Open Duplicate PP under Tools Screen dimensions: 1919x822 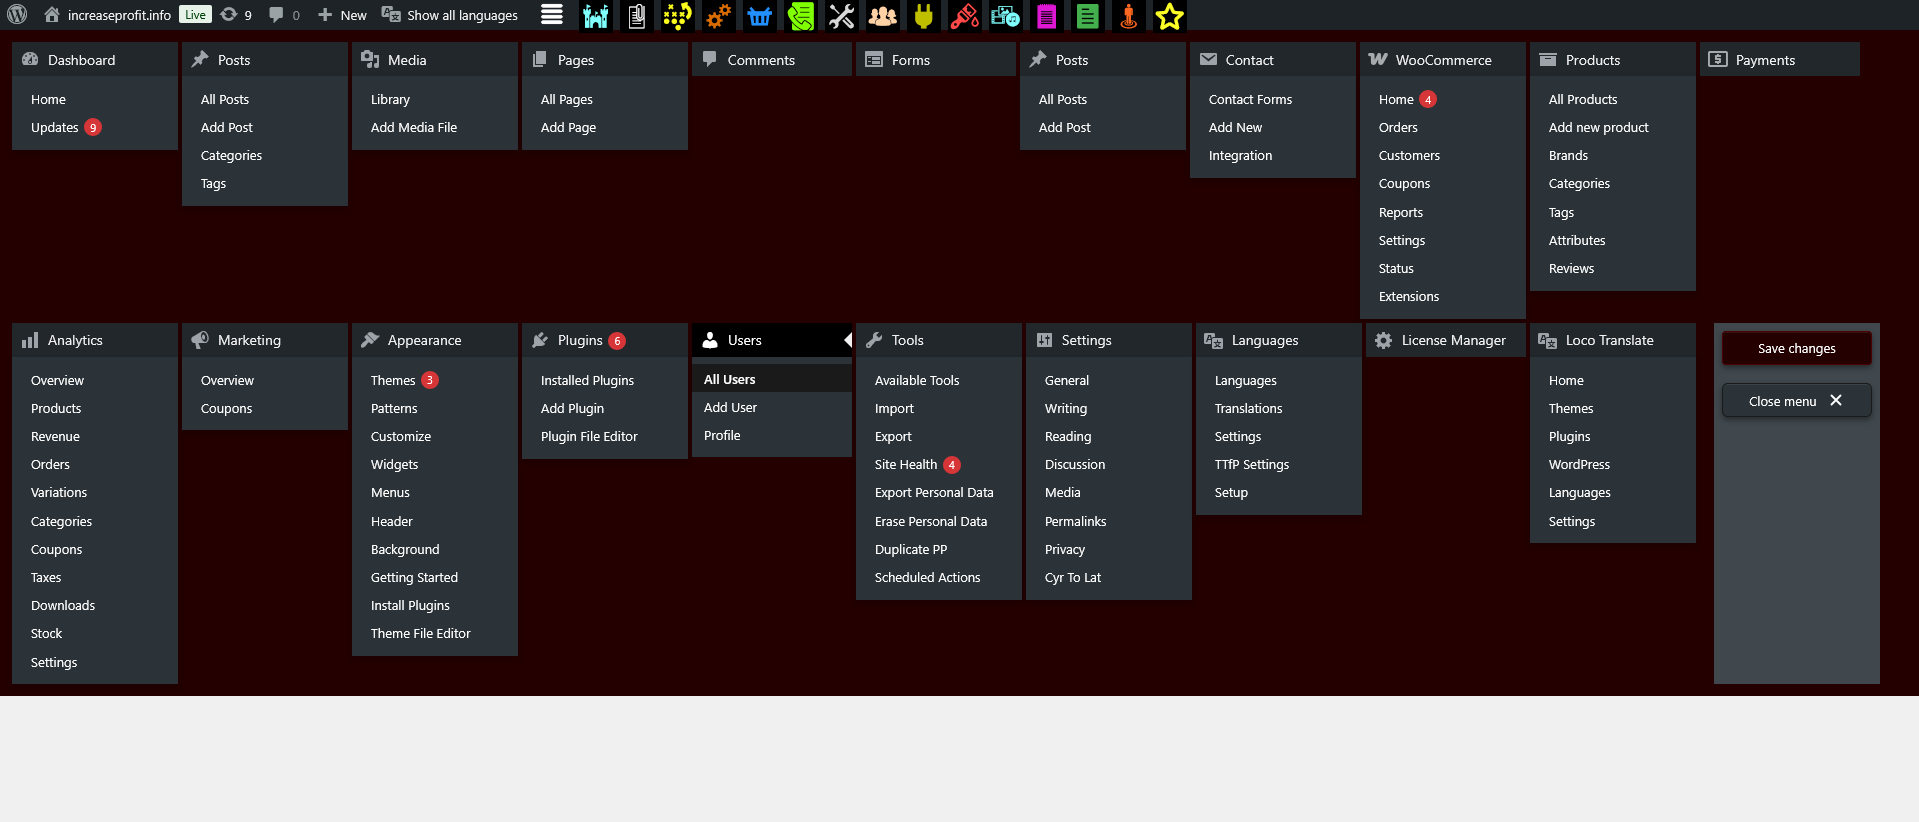coord(910,549)
